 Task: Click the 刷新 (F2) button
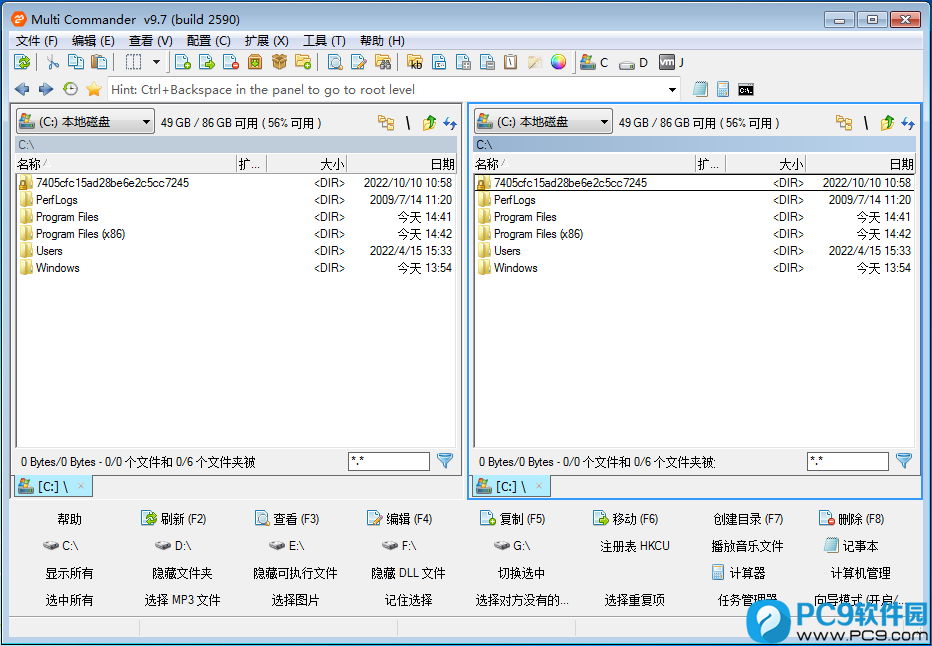pyautogui.click(x=174, y=519)
